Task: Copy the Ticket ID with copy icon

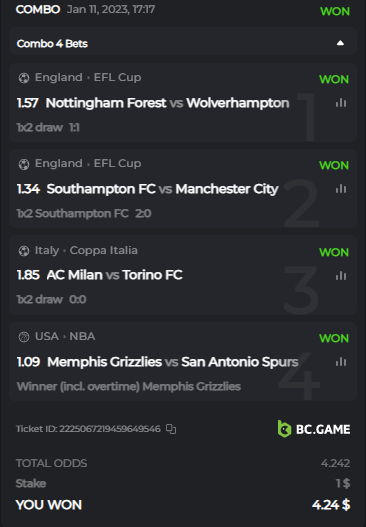Action: tap(171, 429)
